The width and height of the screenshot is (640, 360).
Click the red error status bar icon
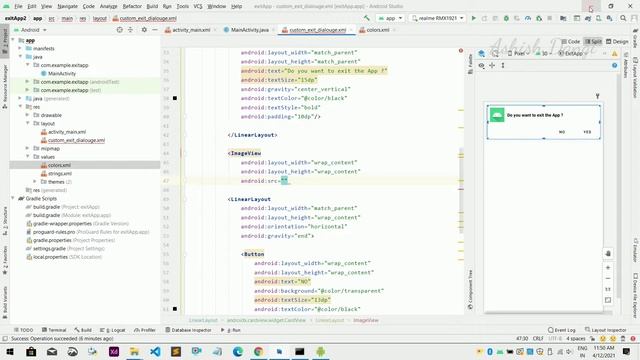click(633, 339)
